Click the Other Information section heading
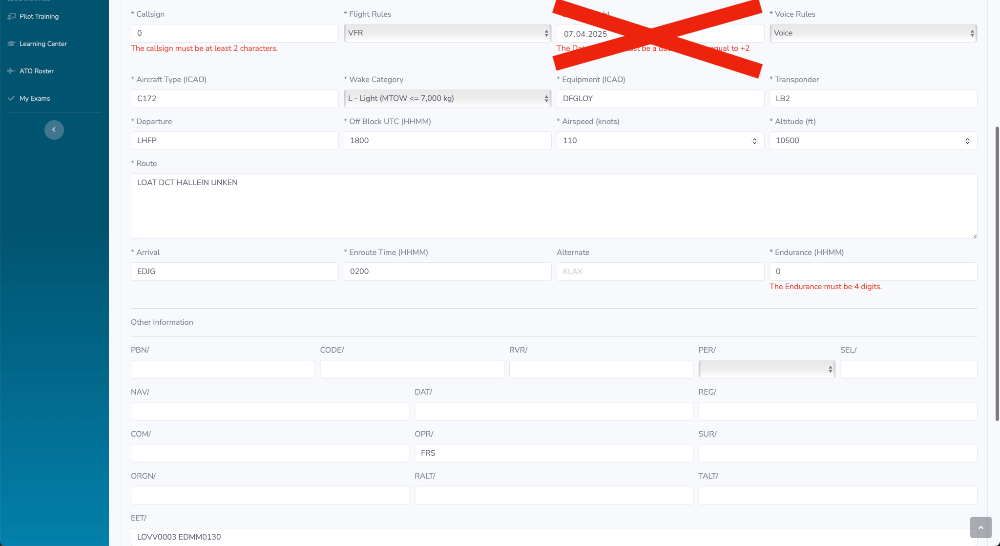Viewport: 1000px width, 546px height. pos(162,323)
